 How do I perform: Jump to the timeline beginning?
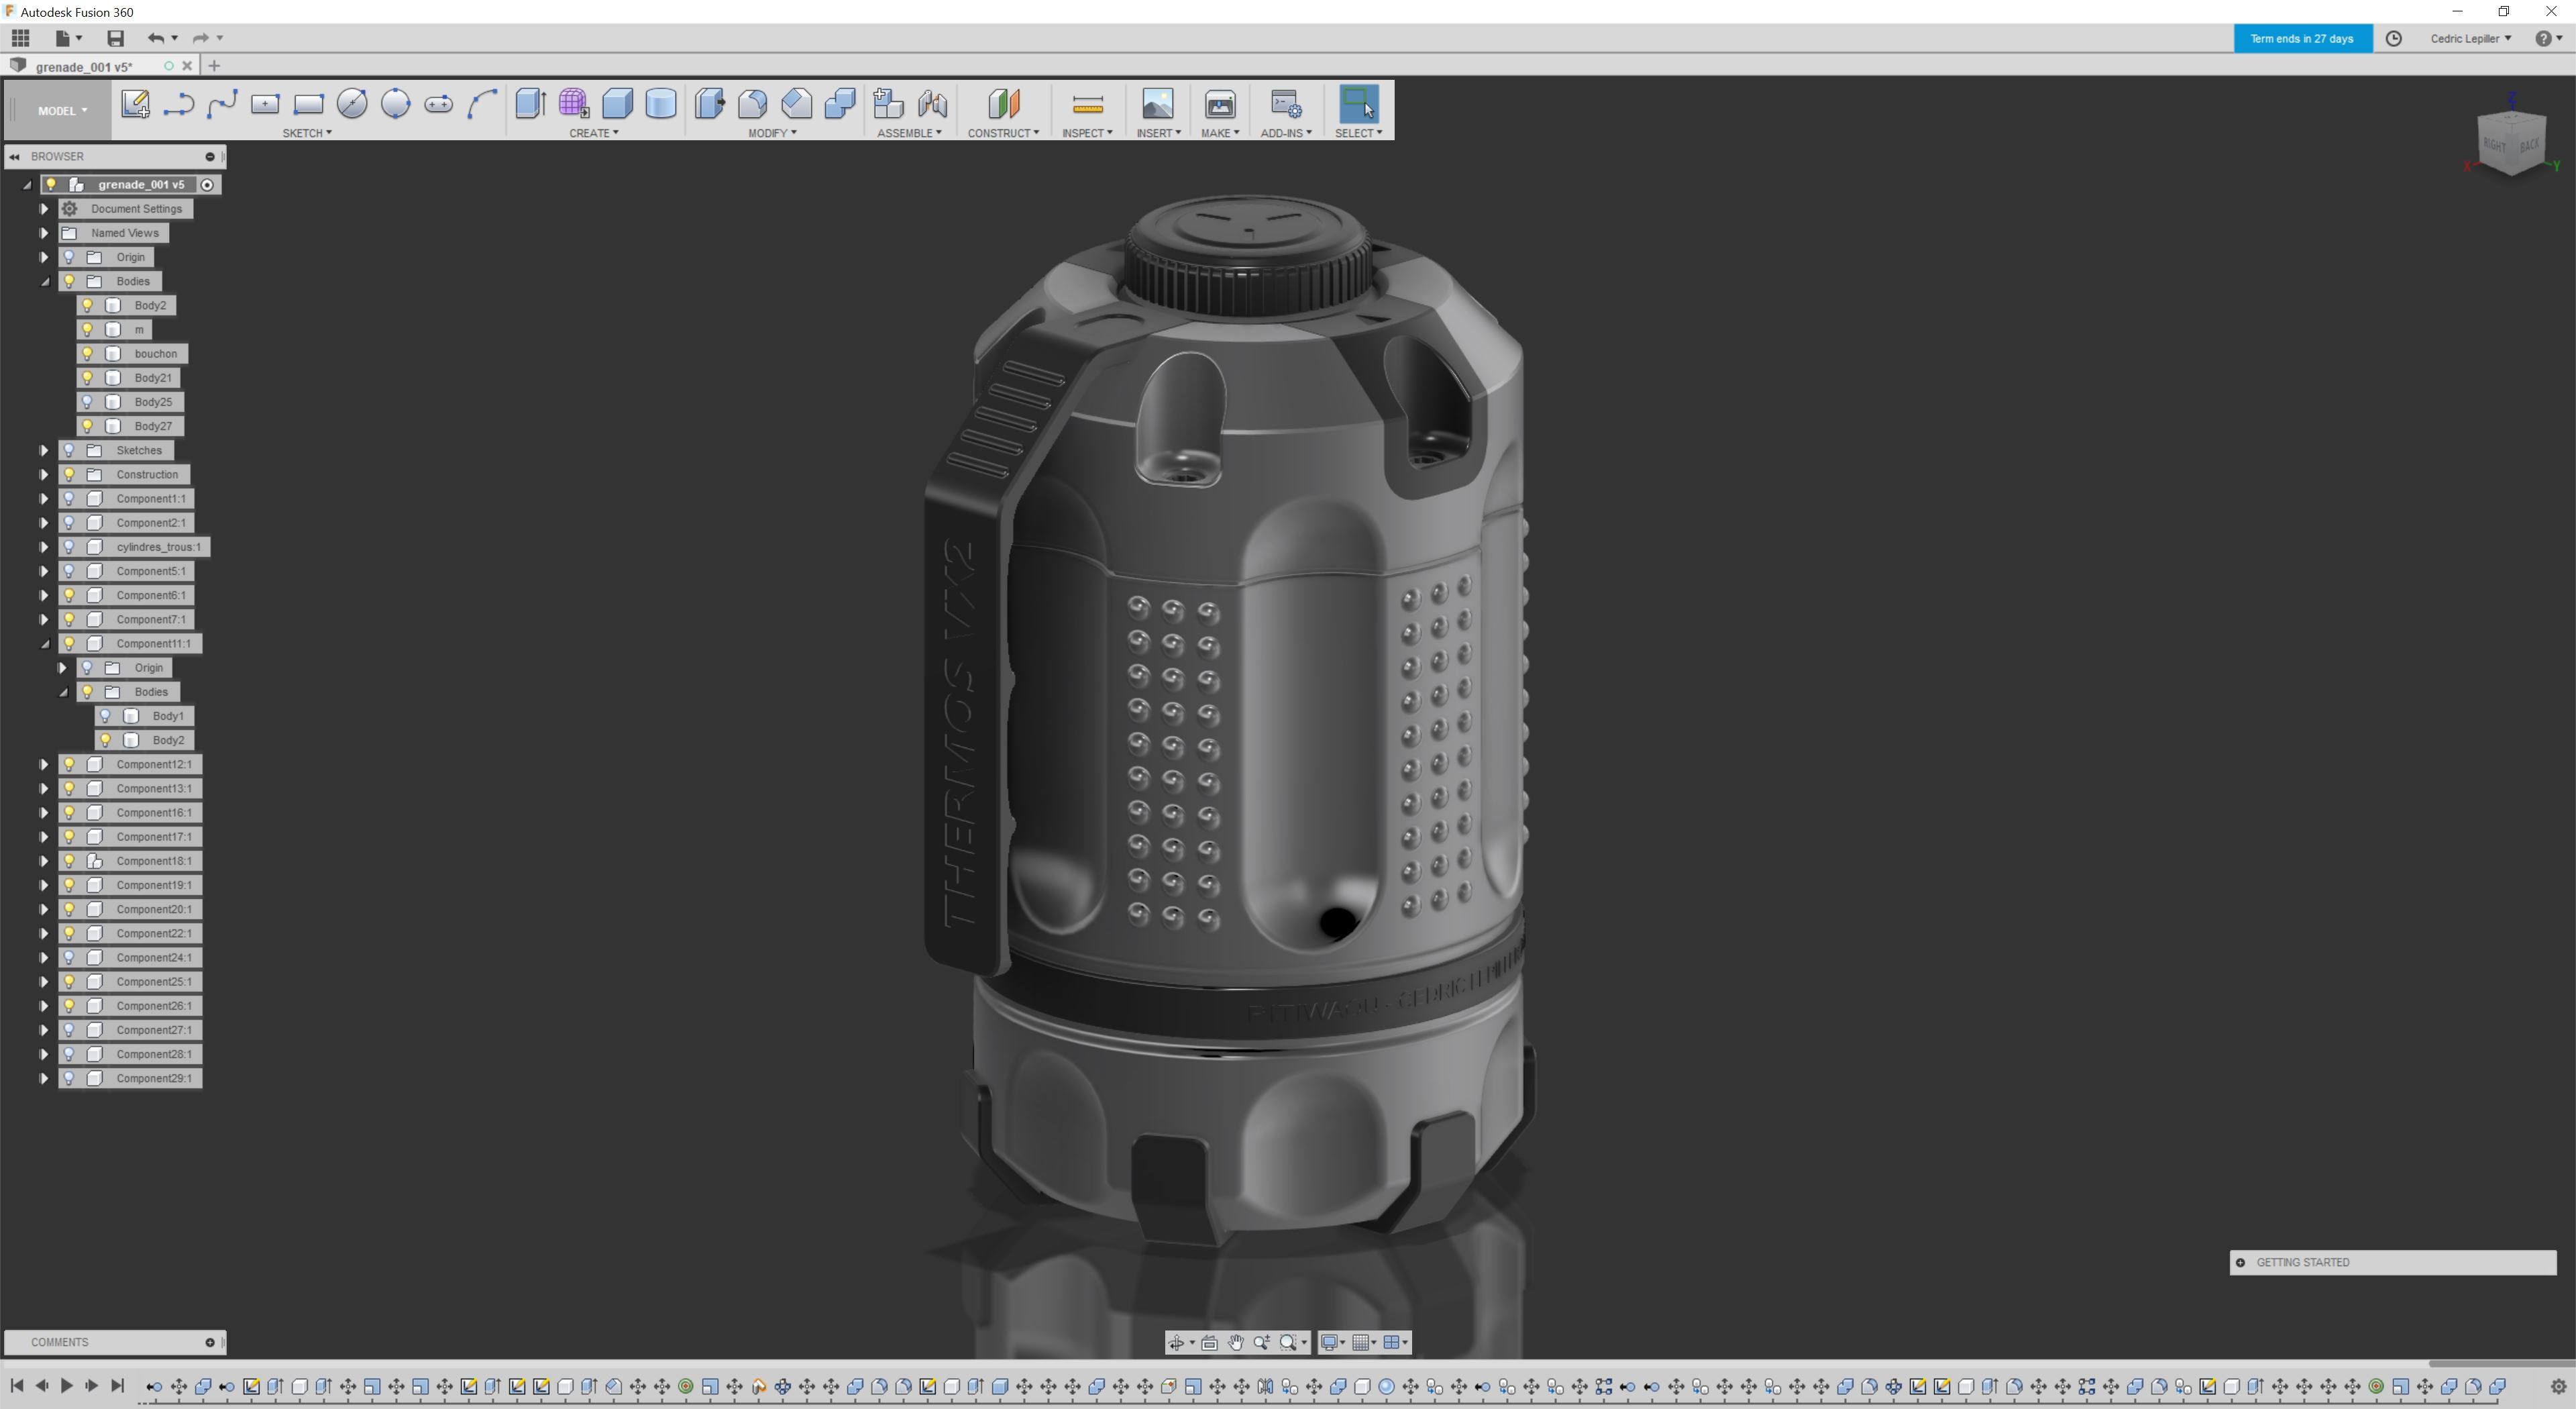pyautogui.click(x=17, y=1386)
